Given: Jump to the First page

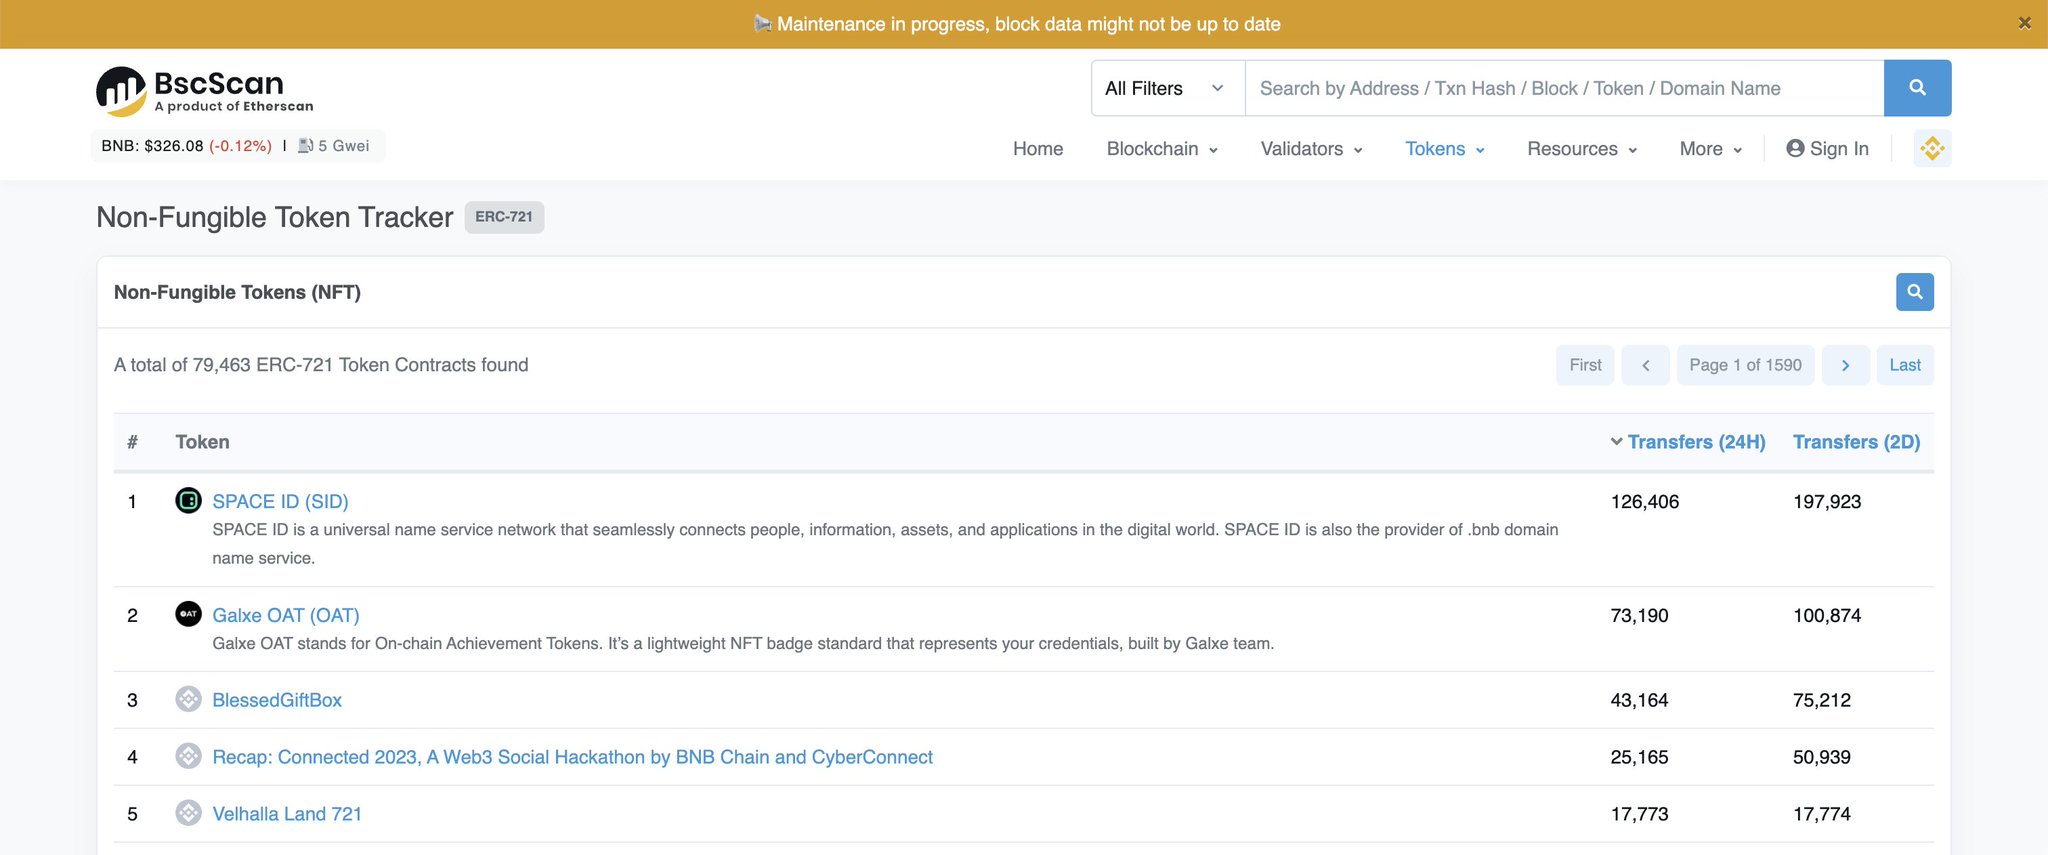Looking at the screenshot, I should (1585, 365).
